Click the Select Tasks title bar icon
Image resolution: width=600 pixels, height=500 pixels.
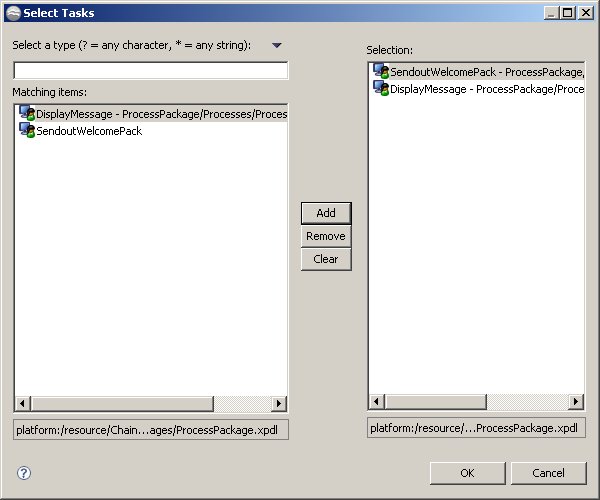[13, 13]
